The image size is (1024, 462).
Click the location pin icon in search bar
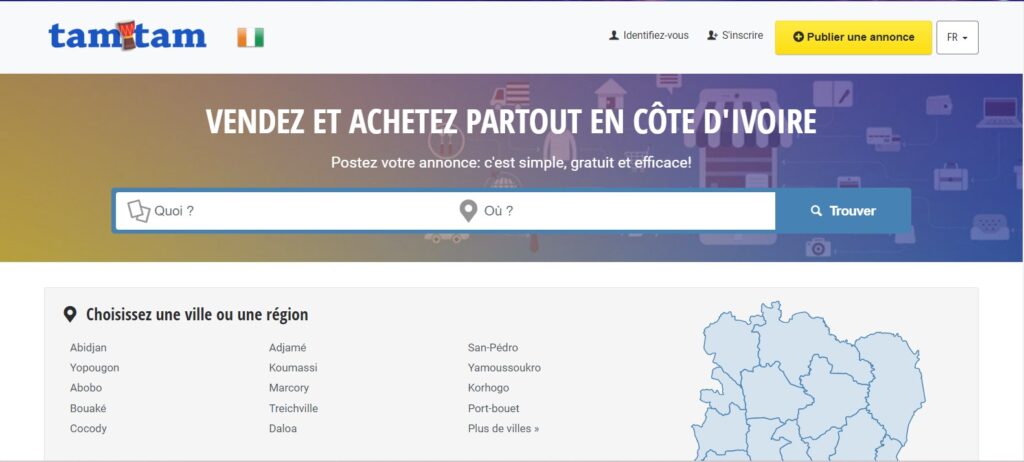point(468,211)
